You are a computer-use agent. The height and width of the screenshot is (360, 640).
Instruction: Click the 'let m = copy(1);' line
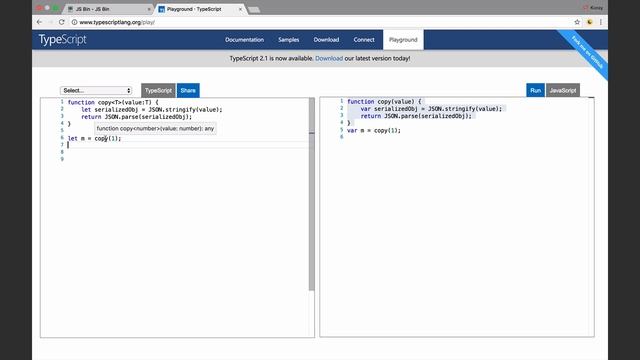tap(94, 138)
